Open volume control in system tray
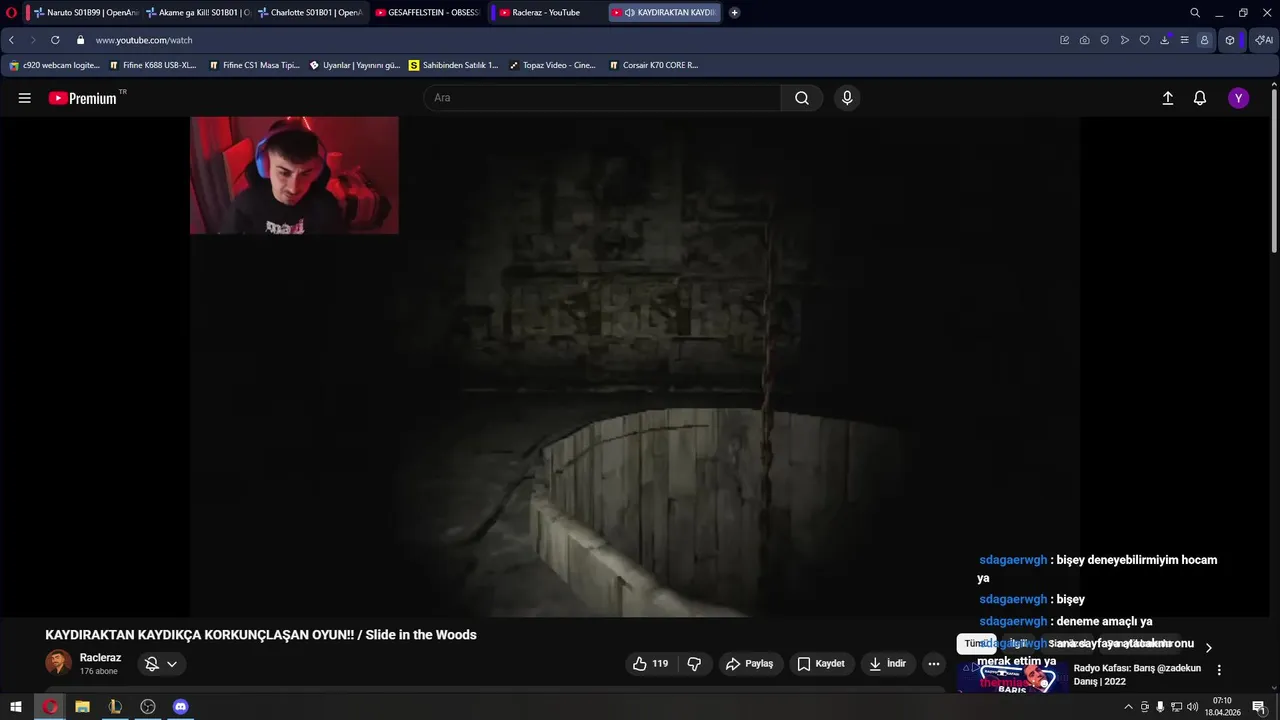This screenshot has height=720, width=1280. click(x=1192, y=707)
